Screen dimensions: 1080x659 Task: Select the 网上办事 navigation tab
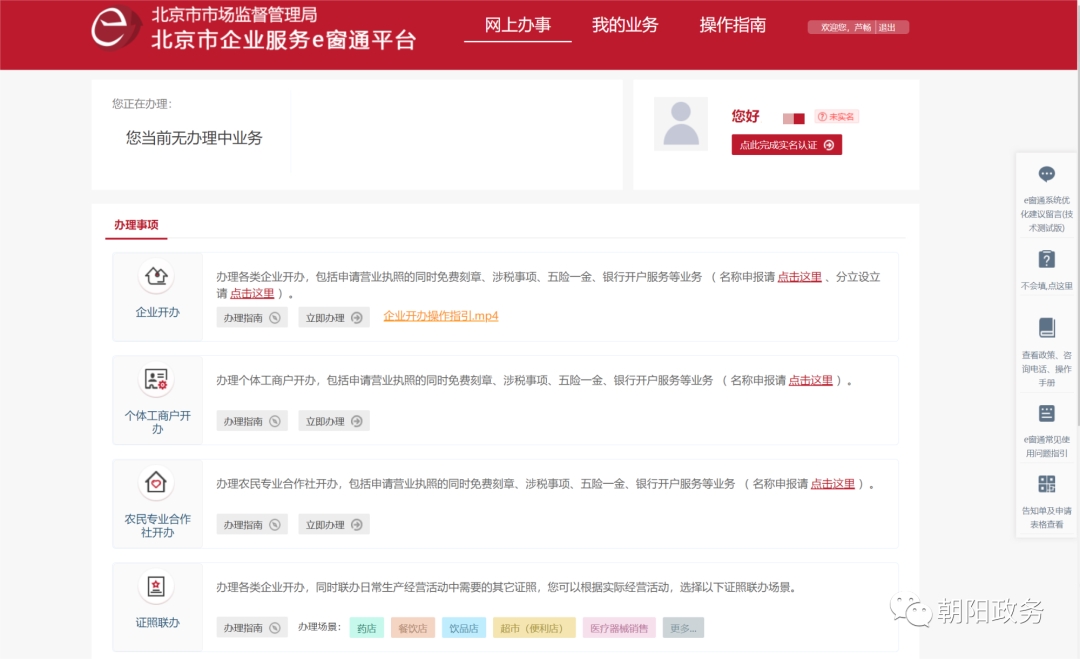coord(518,26)
